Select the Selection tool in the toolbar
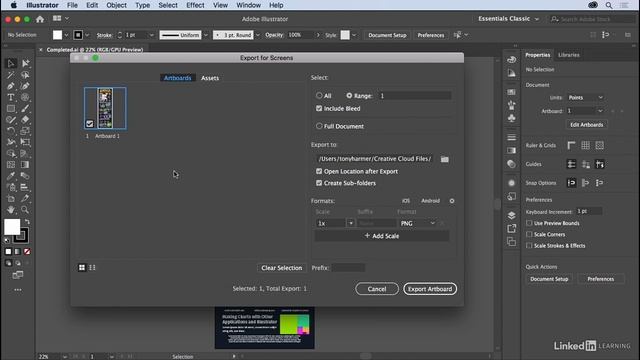The height and width of the screenshot is (360, 640). click(x=11, y=63)
